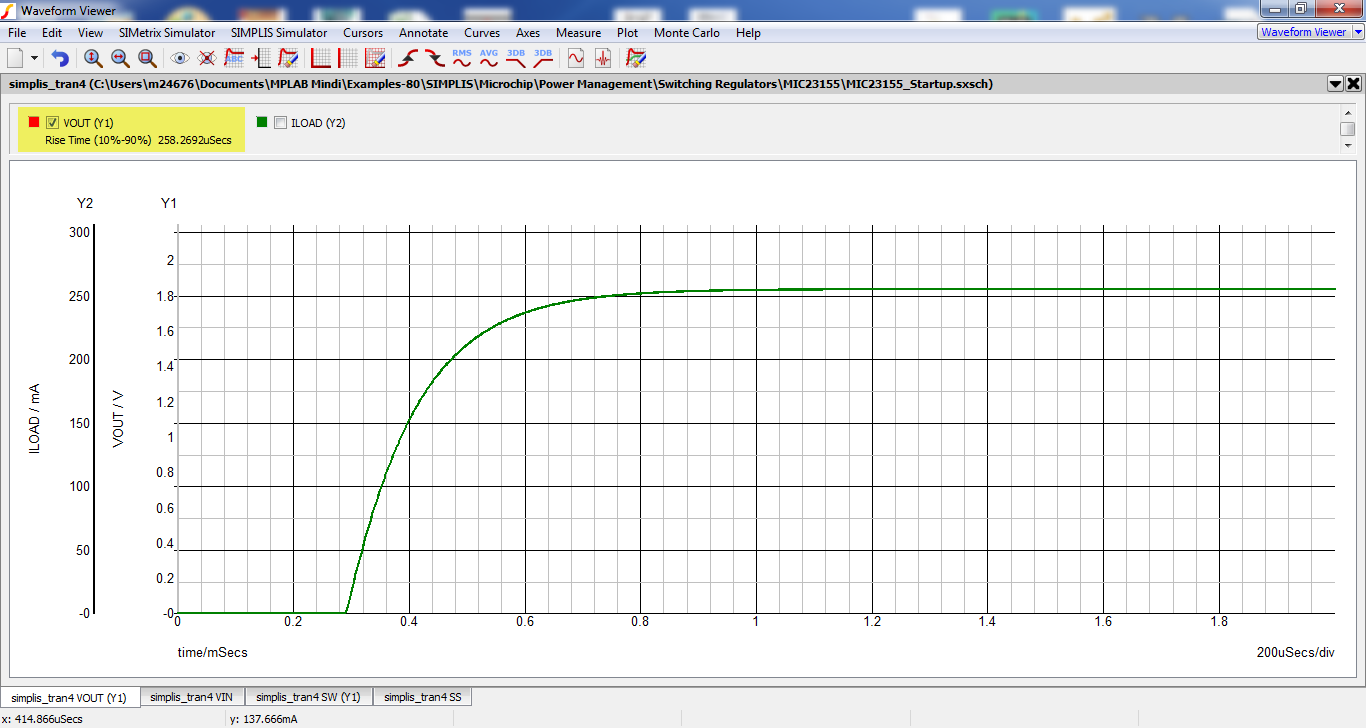Screen dimensions: 1366x728
Task: Click the new grid icon
Action: coord(348,58)
